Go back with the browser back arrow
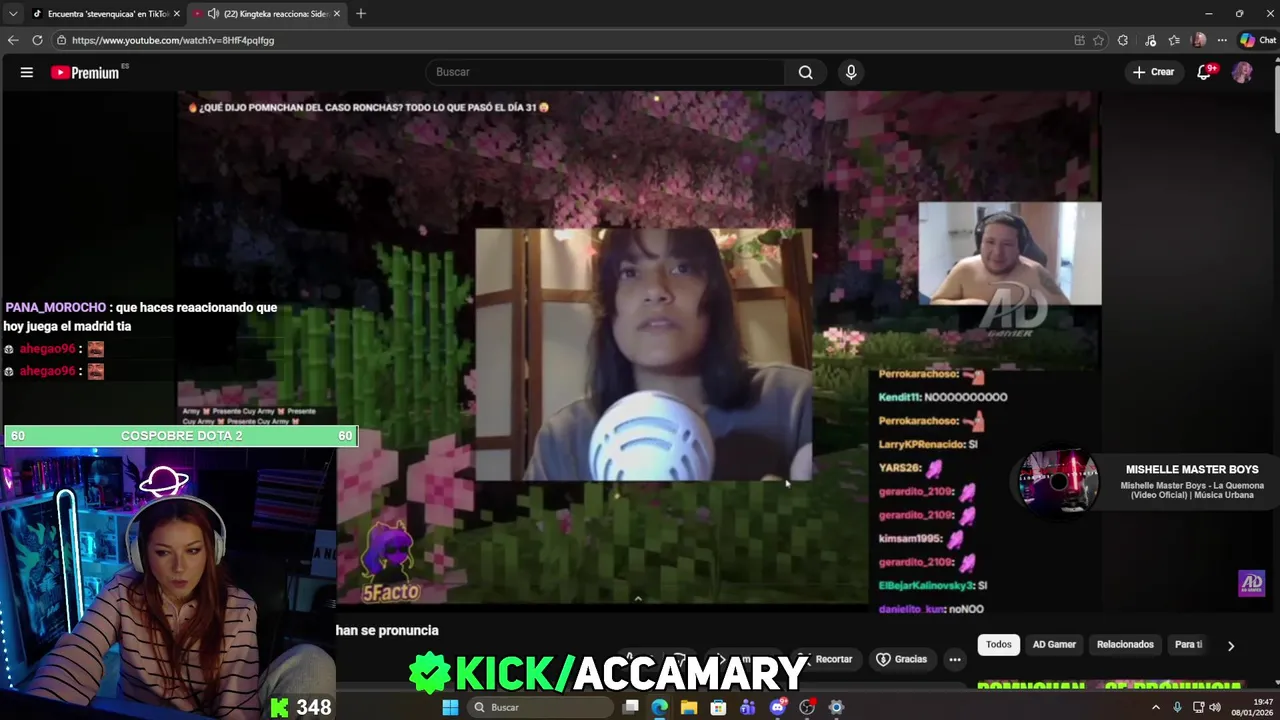Viewport: 1280px width, 720px height. (13, 40)
